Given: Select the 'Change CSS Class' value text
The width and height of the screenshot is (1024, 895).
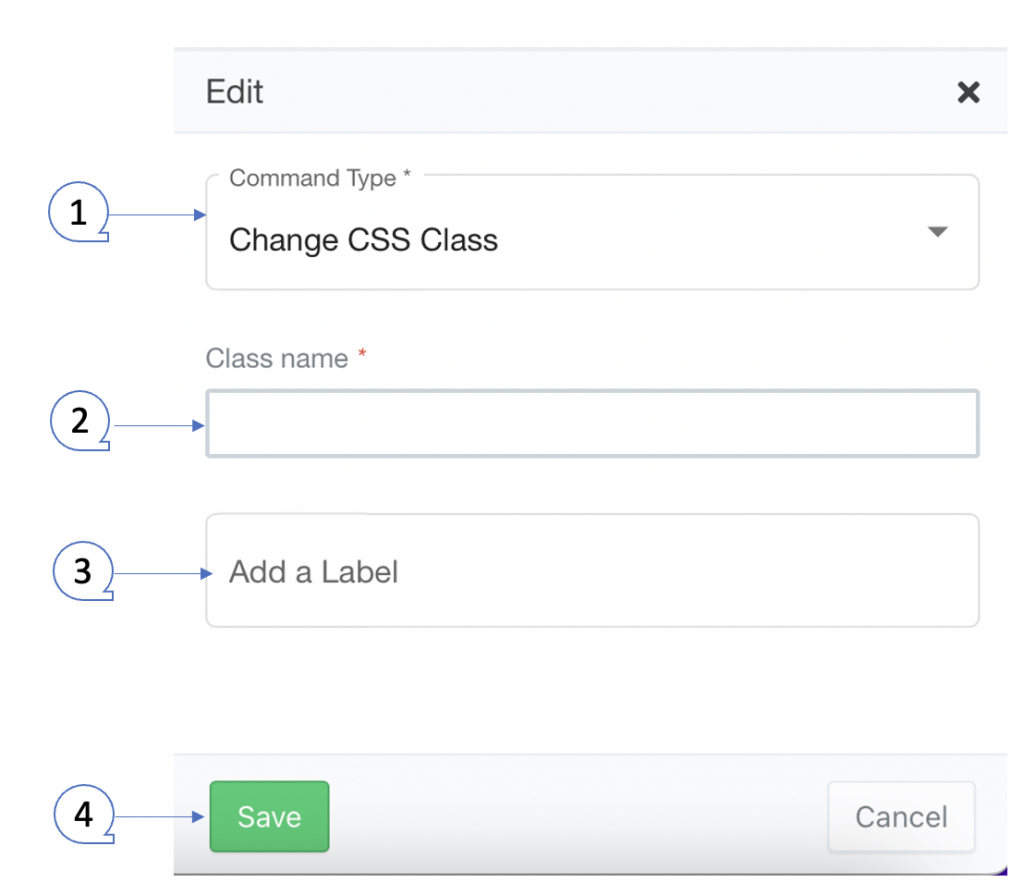Looking at the screenshot, I should click(363, 240).
